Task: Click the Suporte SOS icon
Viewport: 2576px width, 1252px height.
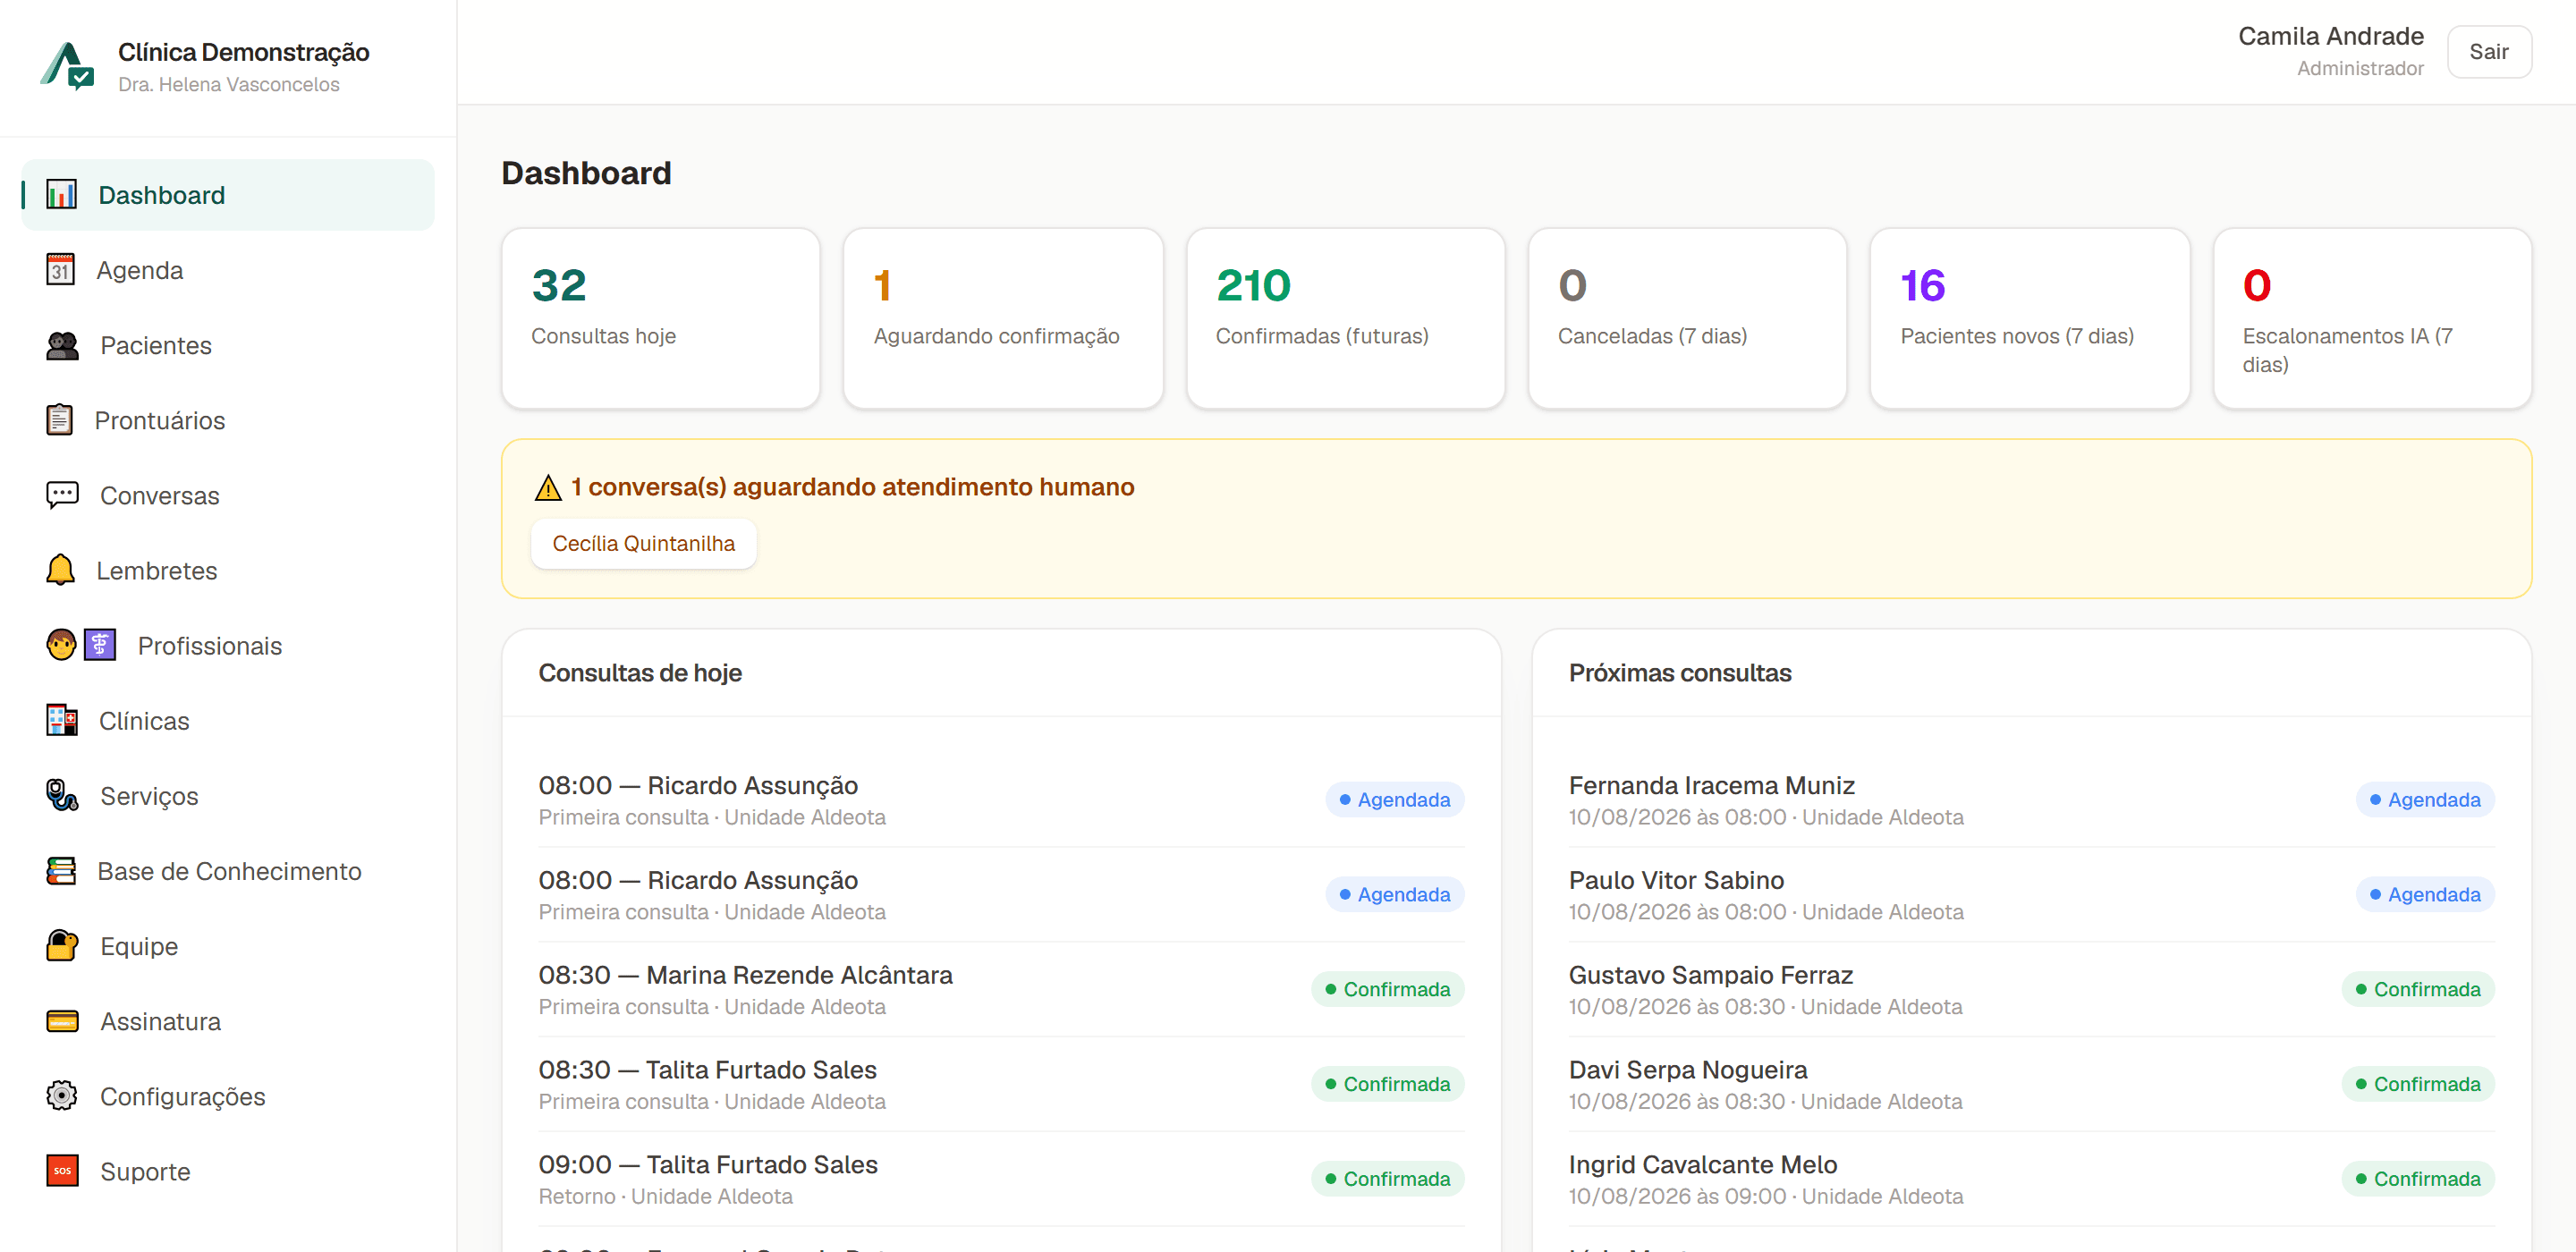Action: (62, 1171)
